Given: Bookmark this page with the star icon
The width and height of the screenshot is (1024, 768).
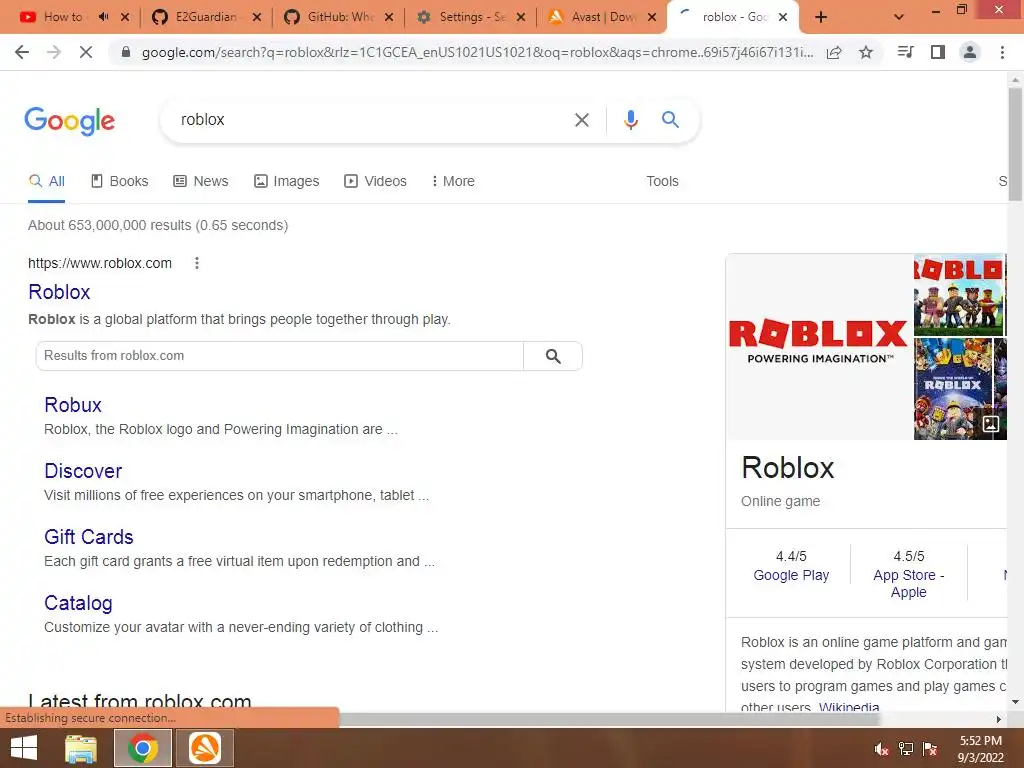Looking at the screenshot, I should [866, 52].
